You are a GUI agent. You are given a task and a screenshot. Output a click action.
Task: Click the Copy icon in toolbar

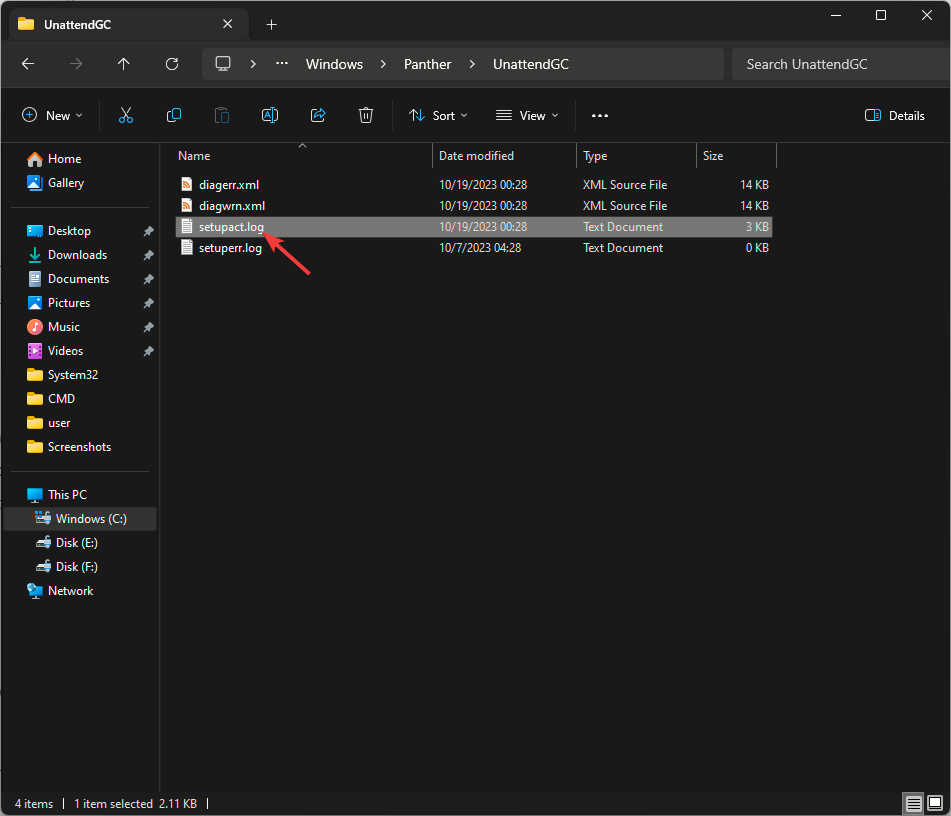174,116
